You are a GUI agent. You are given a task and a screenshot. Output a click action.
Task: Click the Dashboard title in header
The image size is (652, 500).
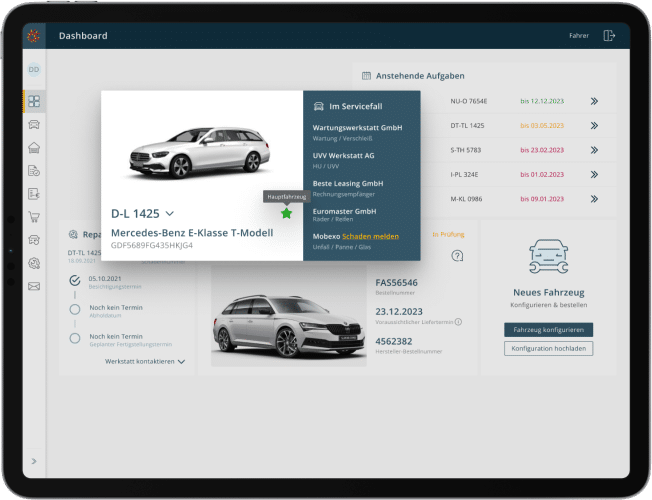coord(83,36)
